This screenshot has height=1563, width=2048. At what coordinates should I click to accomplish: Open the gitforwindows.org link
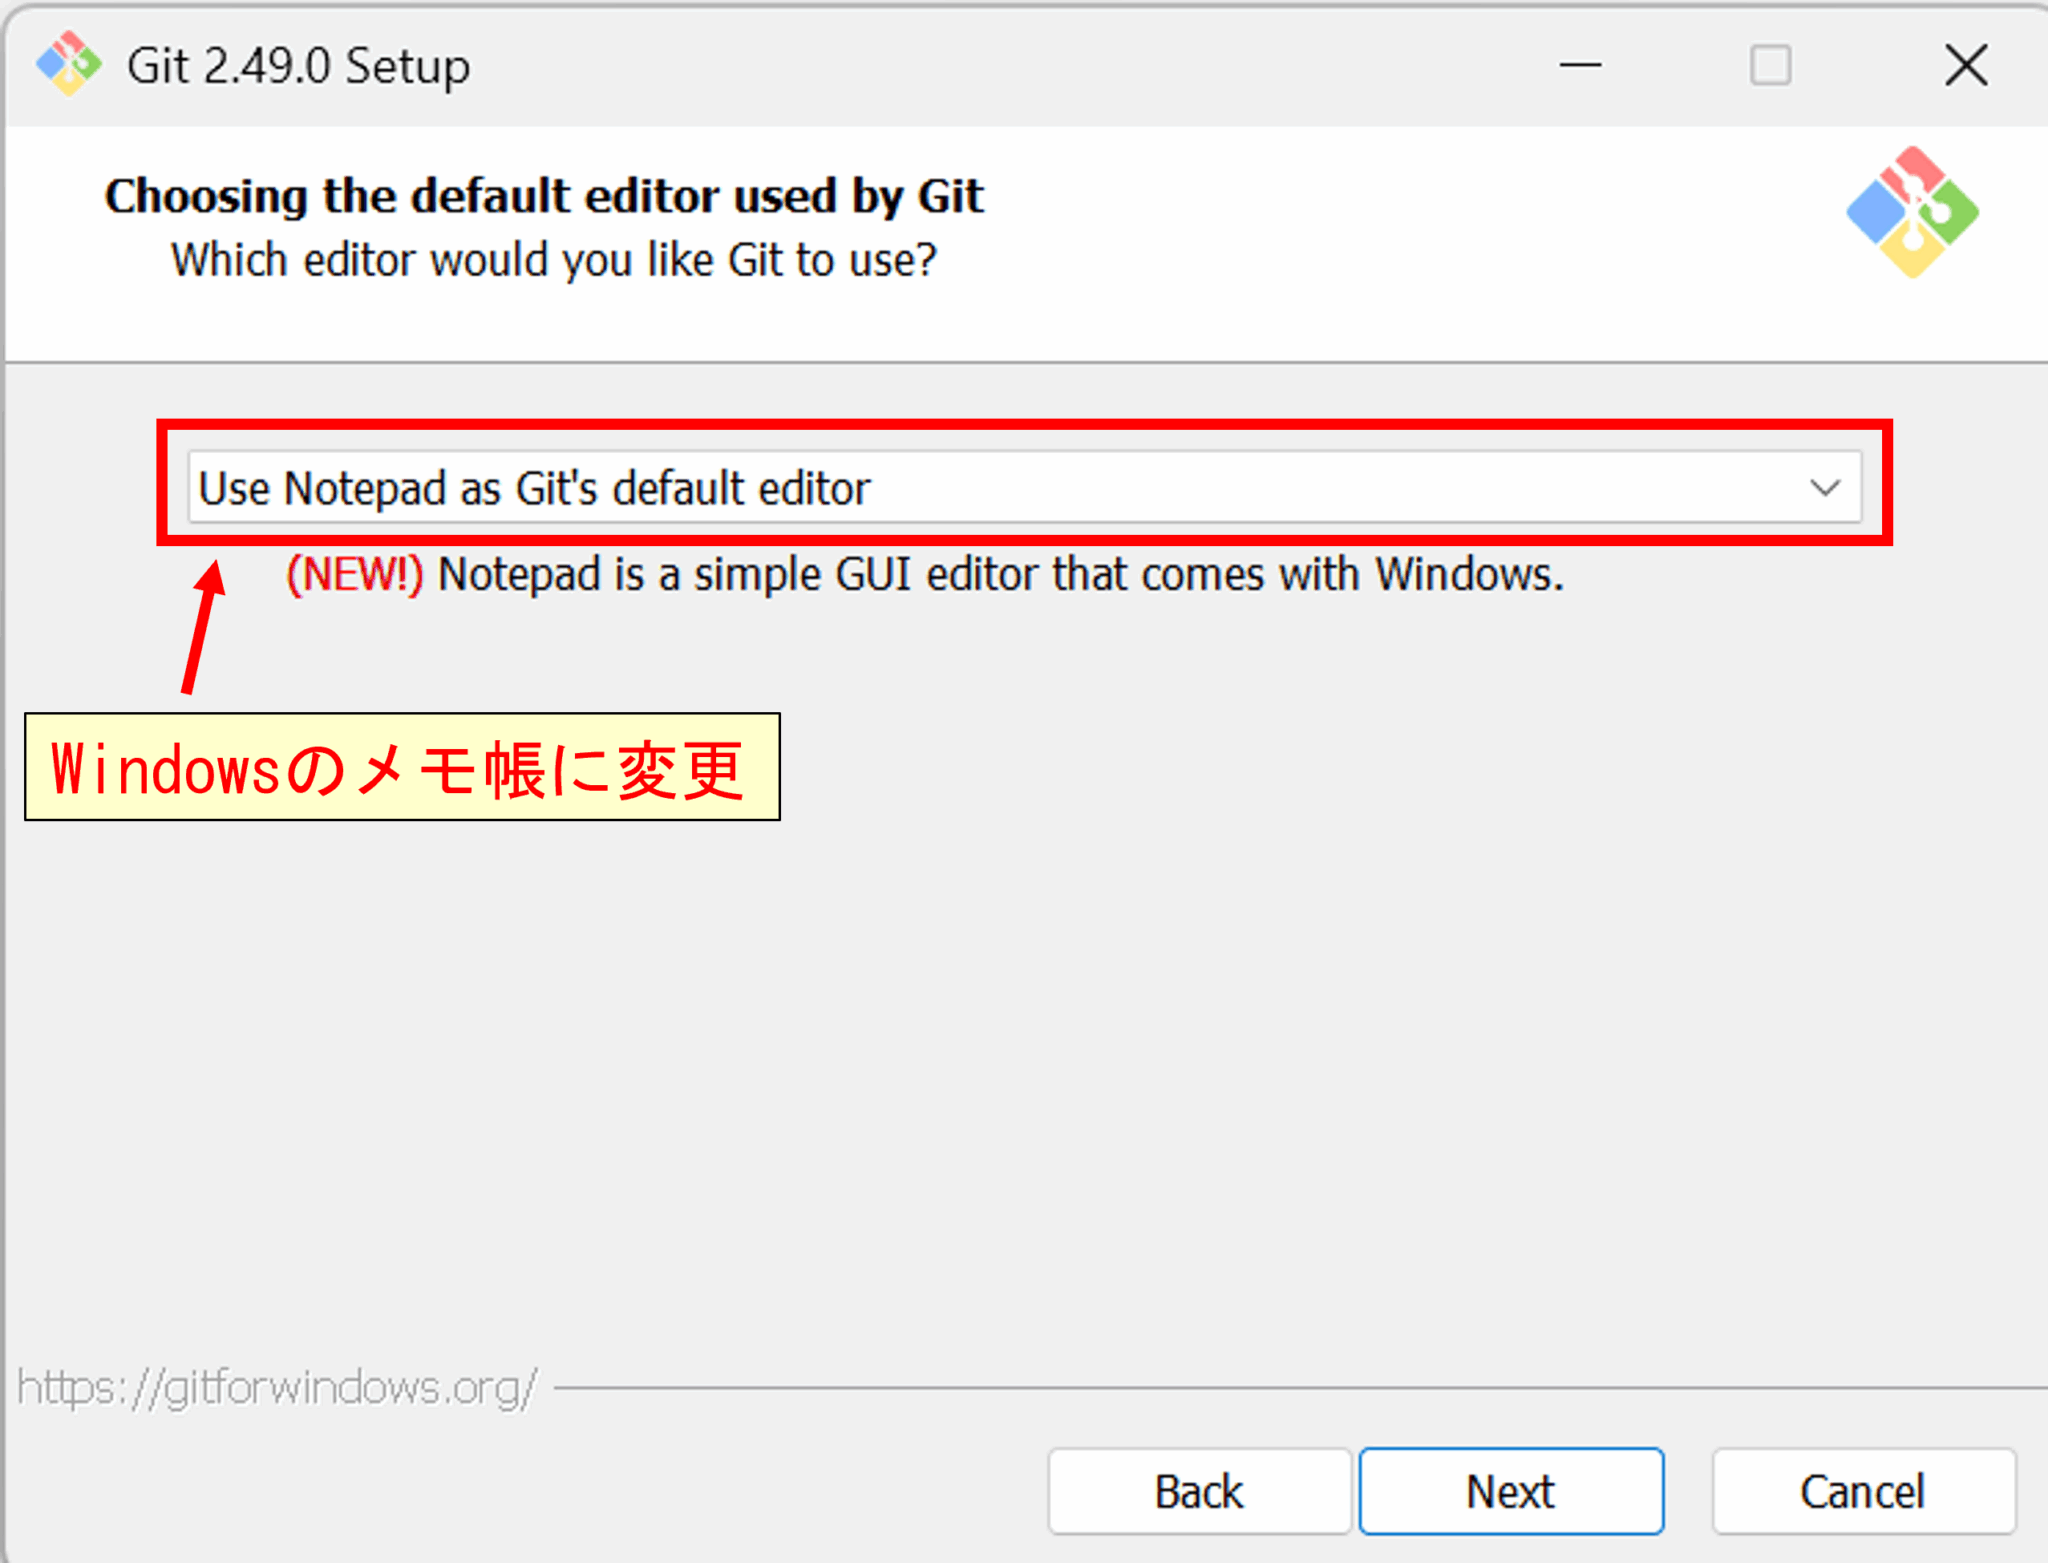coord(280,1386)
